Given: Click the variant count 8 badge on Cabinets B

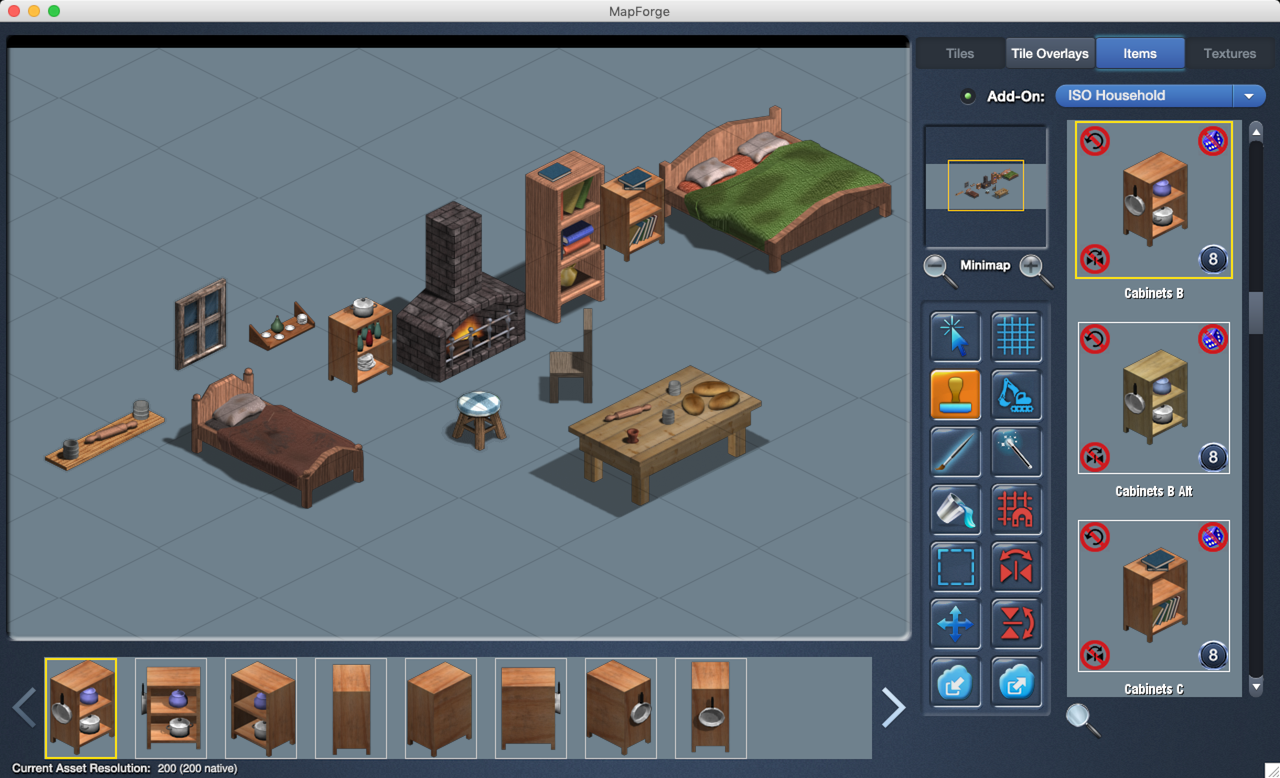Looking at the screenshot, I should click(1212, 260).
